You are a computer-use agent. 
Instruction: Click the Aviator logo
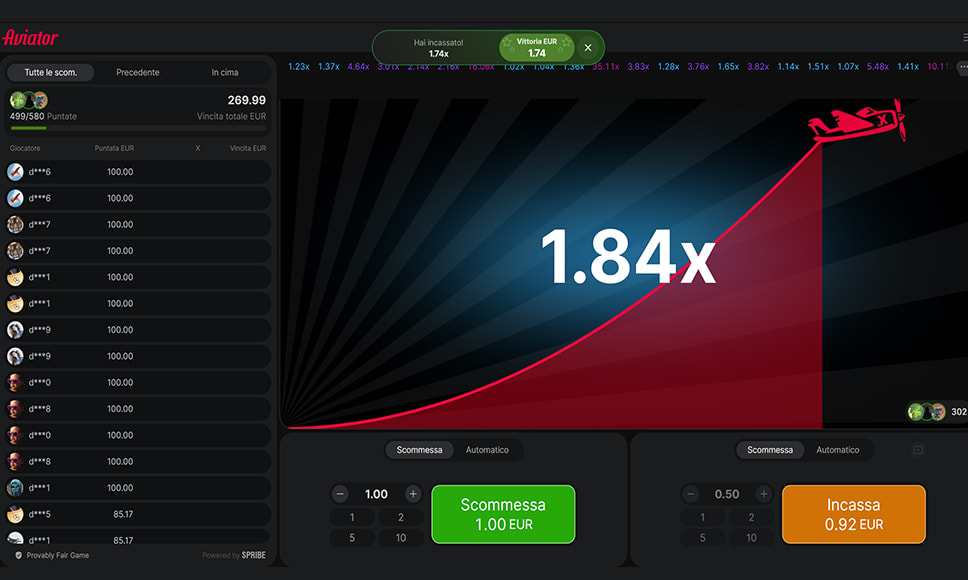click(31, 38)
